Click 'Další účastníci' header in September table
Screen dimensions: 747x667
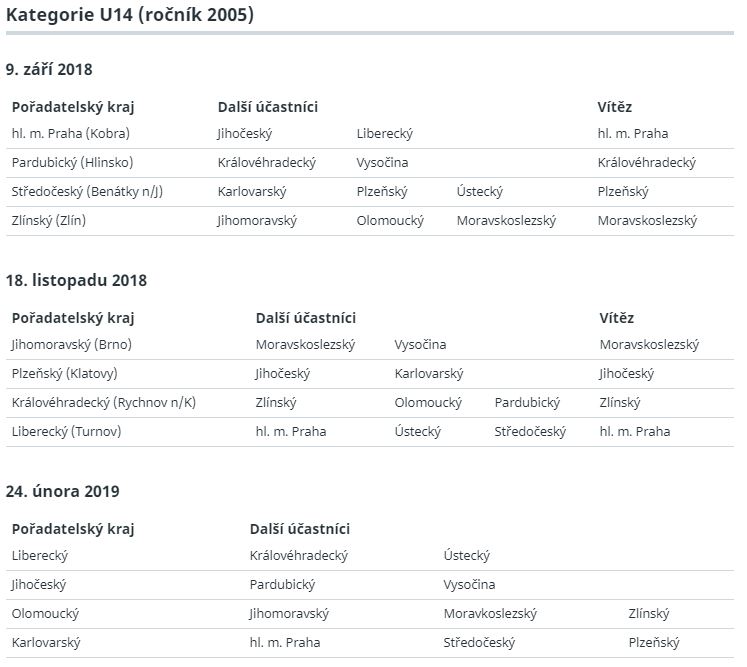click(x=268, y=107)
